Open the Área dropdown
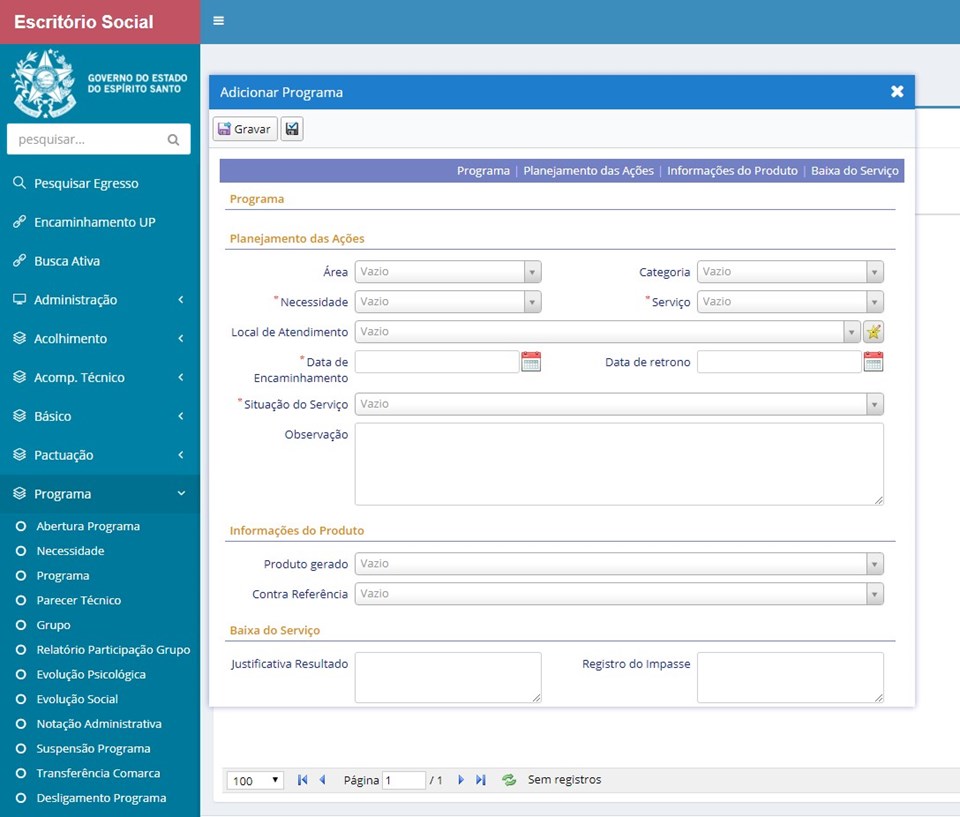 click(447, 272)
